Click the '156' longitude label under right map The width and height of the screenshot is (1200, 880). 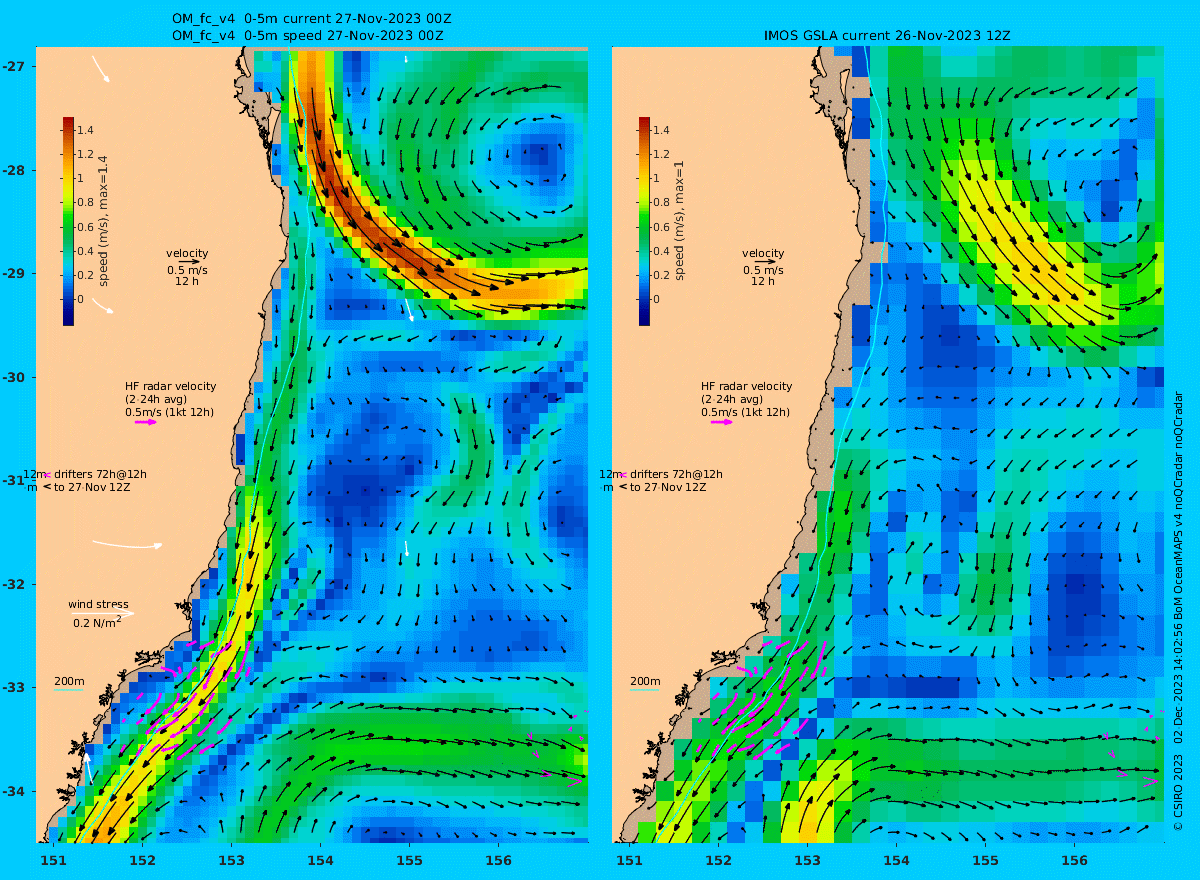pos(1074,860)
